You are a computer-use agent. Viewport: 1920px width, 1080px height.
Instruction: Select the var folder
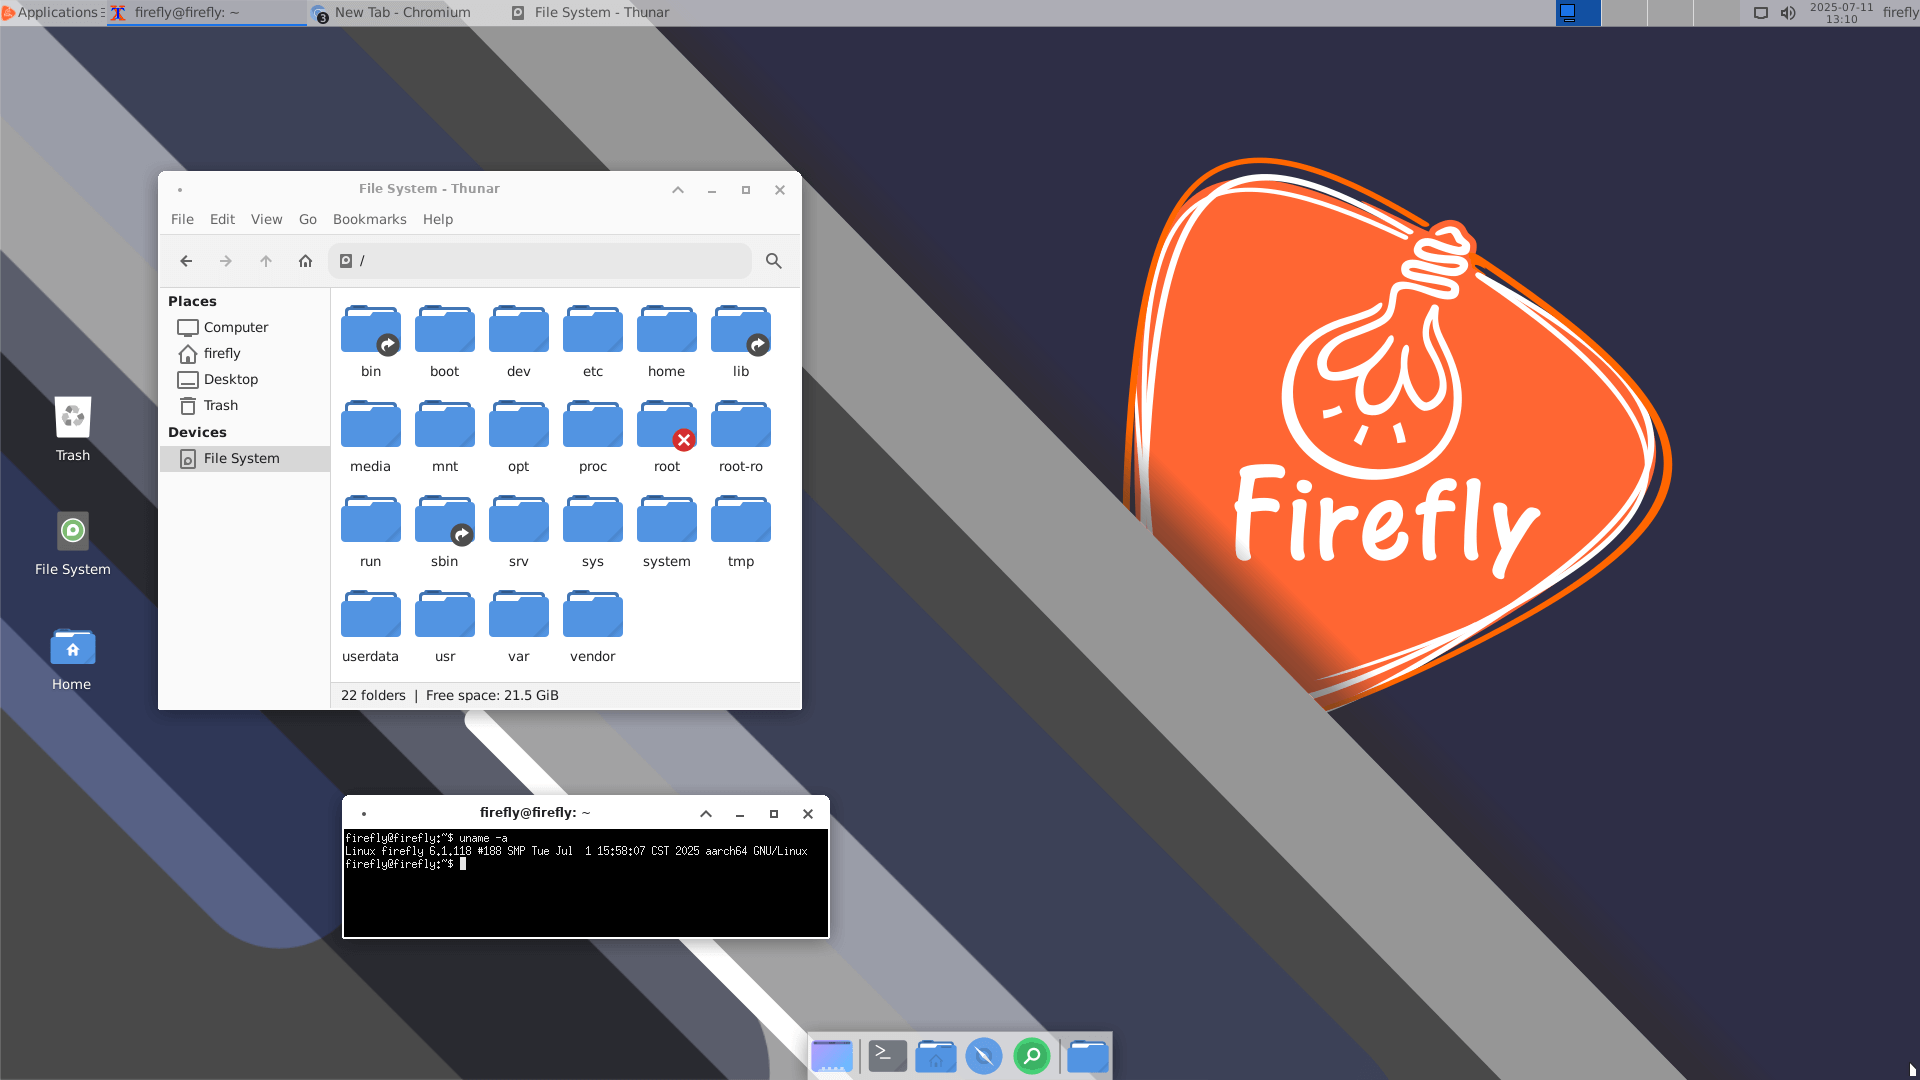(519, 626)
